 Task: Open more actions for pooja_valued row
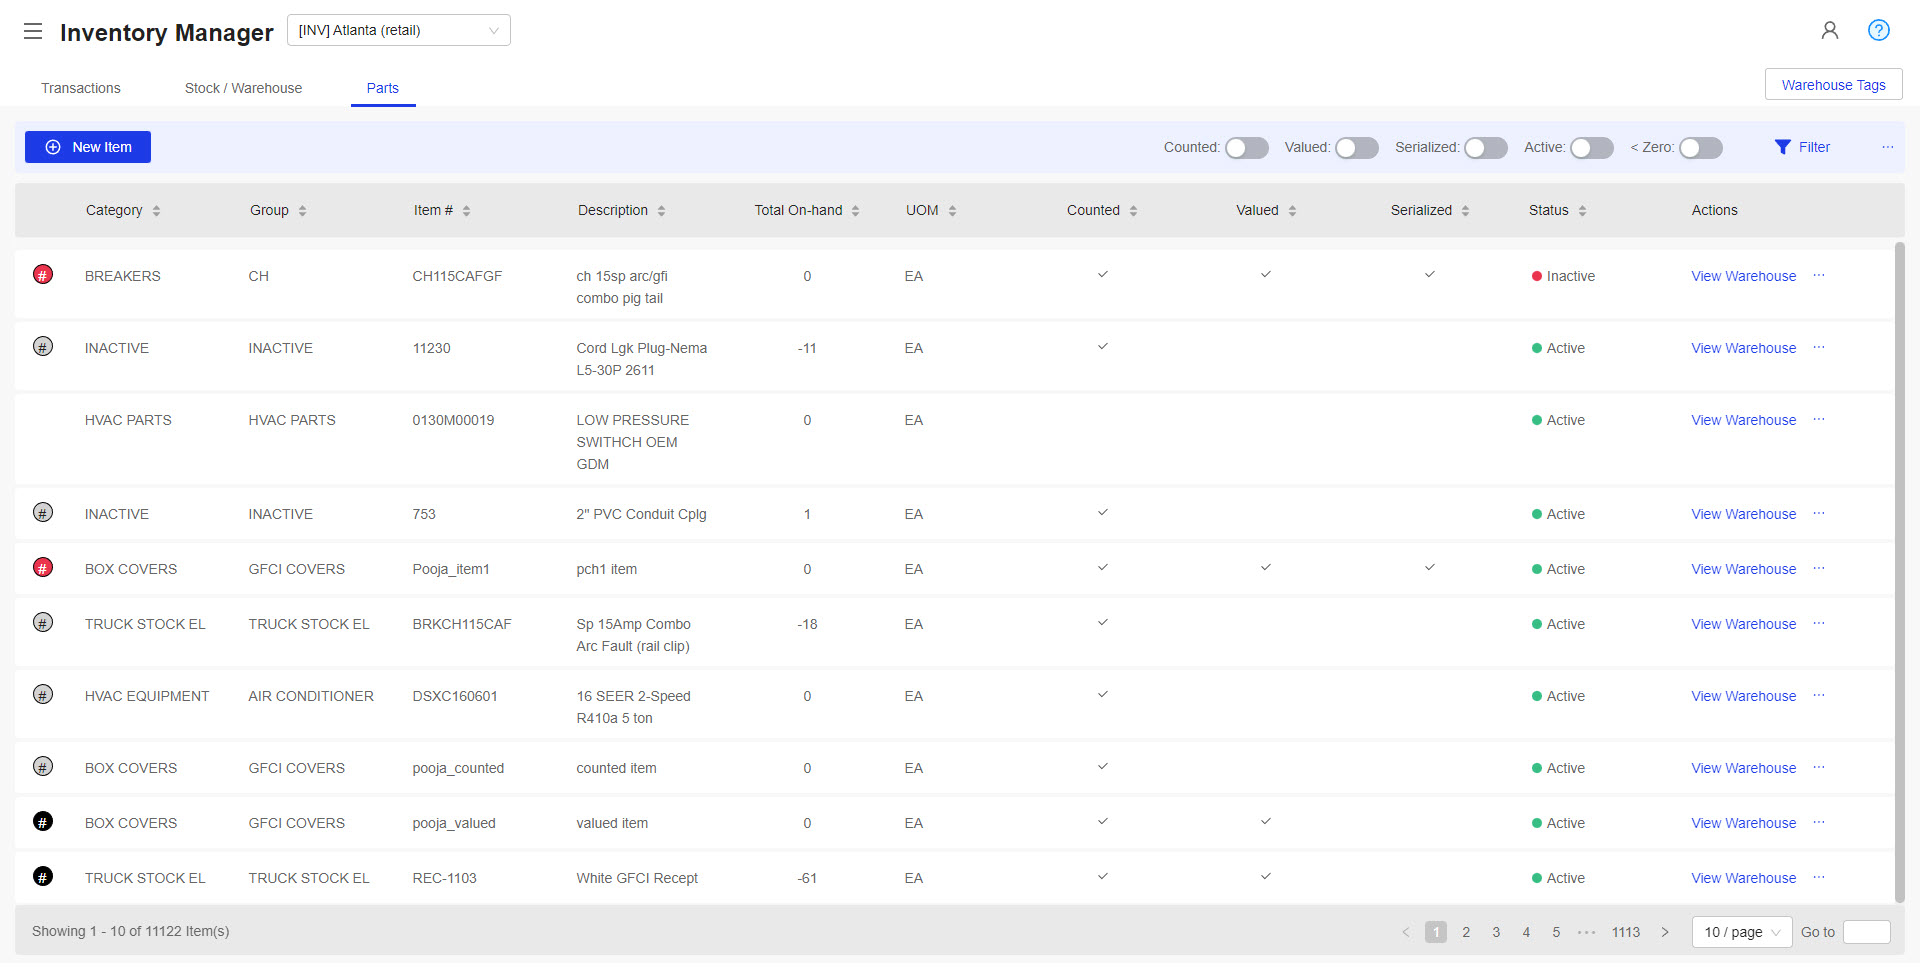point(1819,822)
